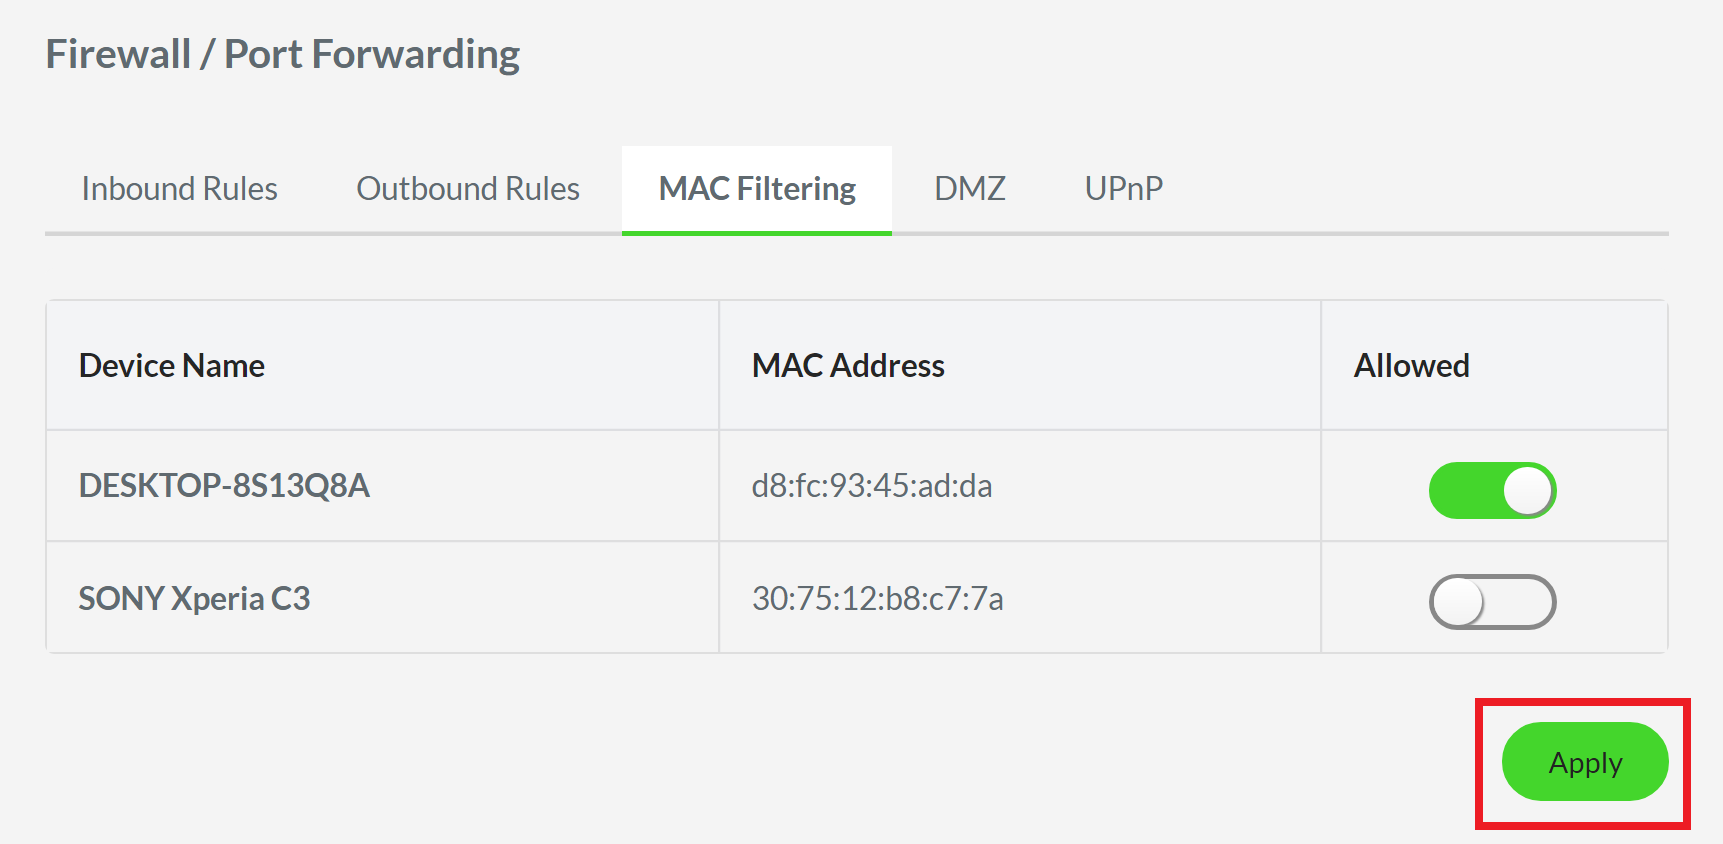
Task: Enable the SONY Xperia C3 allowed toggle
Action: pyautogui.click(x=1491, y=602)
